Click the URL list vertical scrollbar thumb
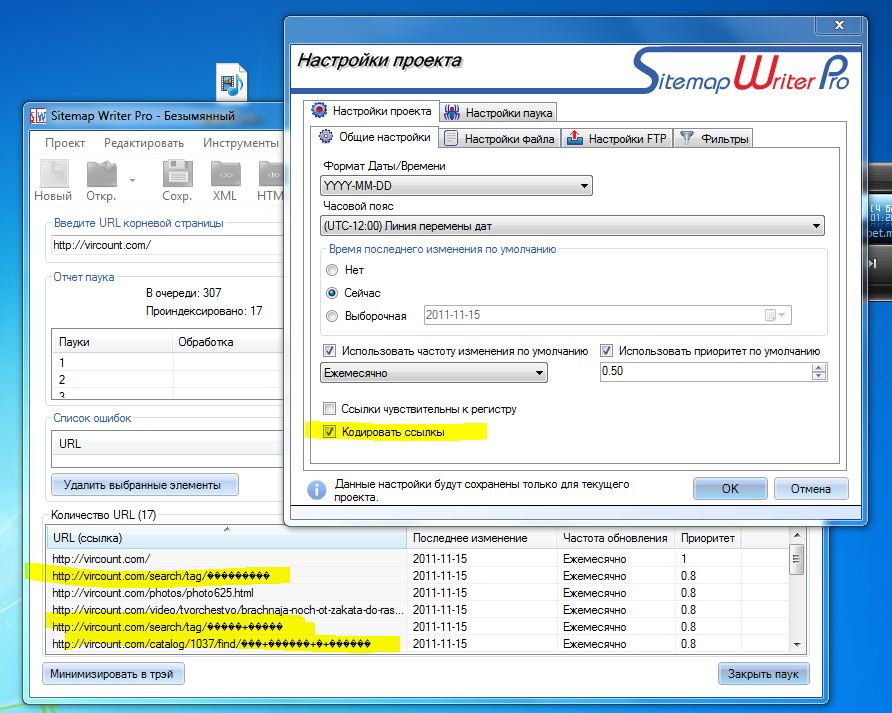The image size is (892, 713). coord(797,559)
